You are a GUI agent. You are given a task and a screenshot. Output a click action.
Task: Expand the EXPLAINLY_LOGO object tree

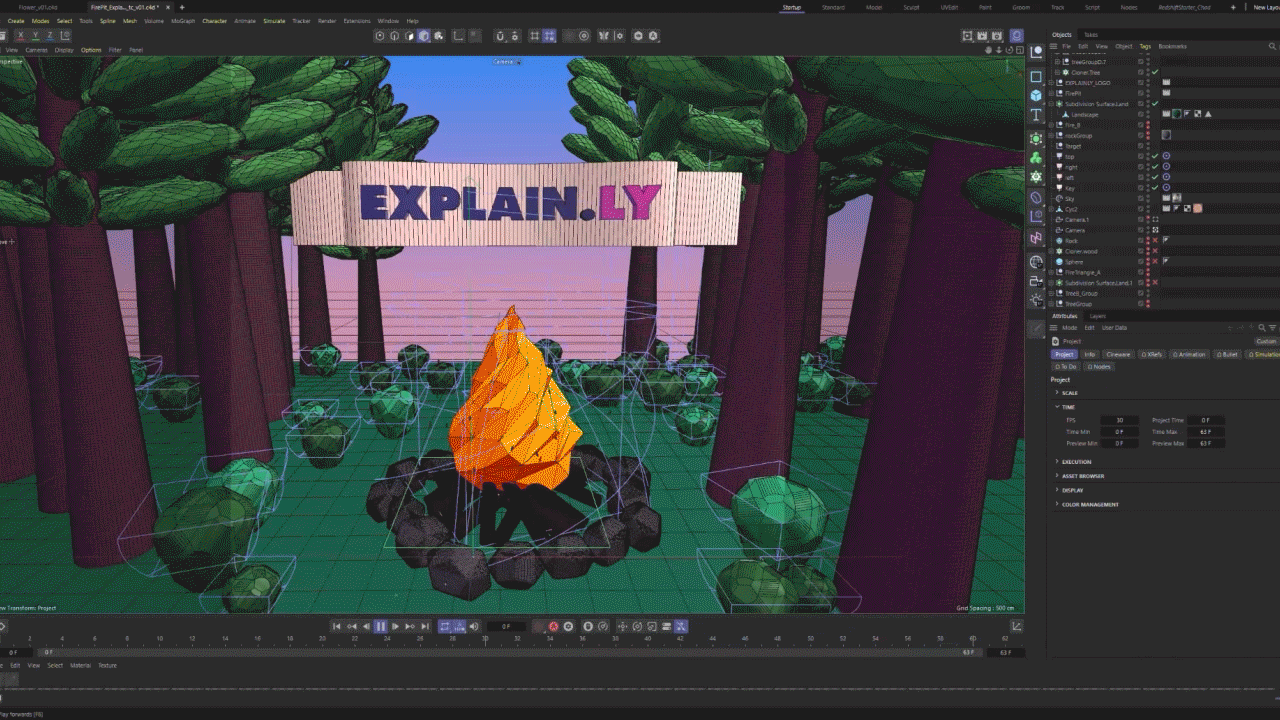coord(1051,83)
